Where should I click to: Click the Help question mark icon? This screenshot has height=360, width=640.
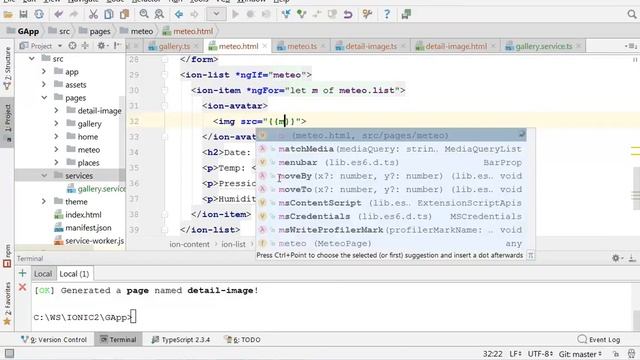387,15
